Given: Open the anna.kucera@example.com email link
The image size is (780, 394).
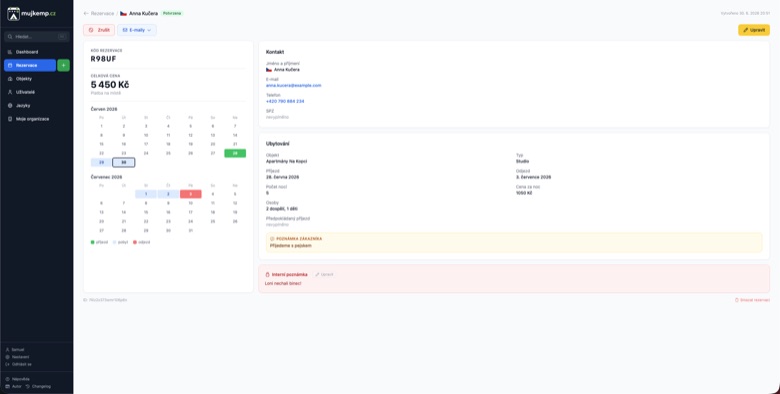Looking at the screenshot, I should 293,86.
